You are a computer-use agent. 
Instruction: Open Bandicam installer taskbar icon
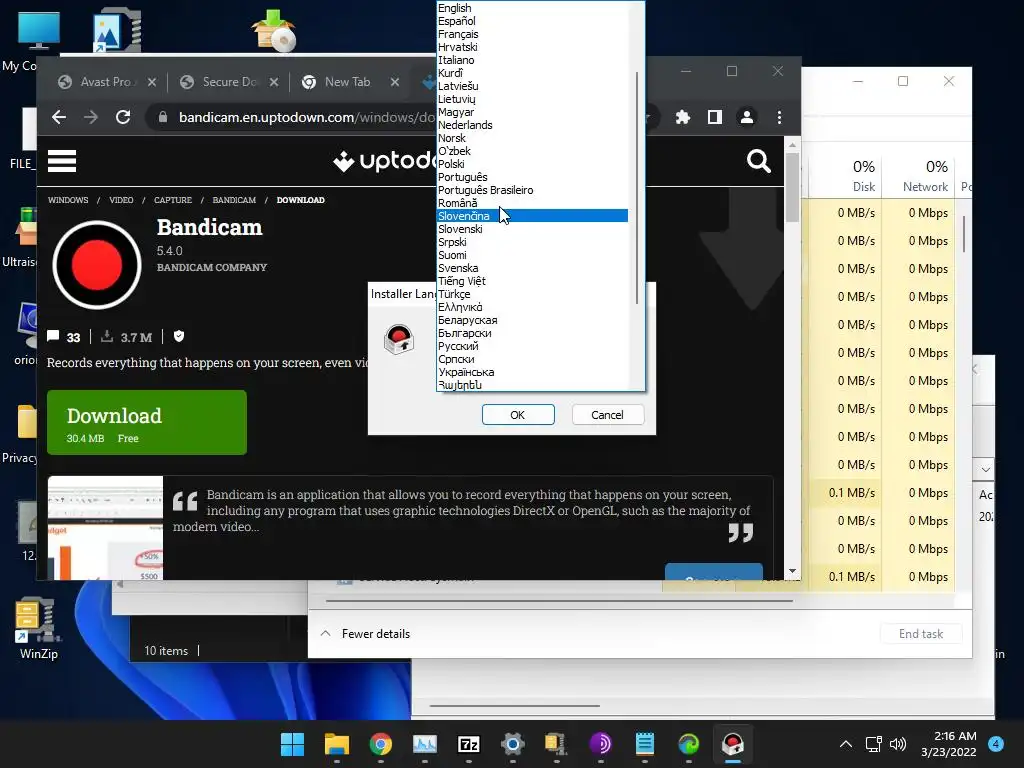733,744
